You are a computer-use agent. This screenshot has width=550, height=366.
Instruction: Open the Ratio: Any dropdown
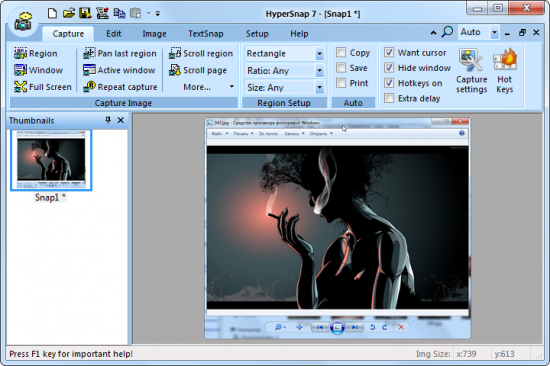click(320, 71)
